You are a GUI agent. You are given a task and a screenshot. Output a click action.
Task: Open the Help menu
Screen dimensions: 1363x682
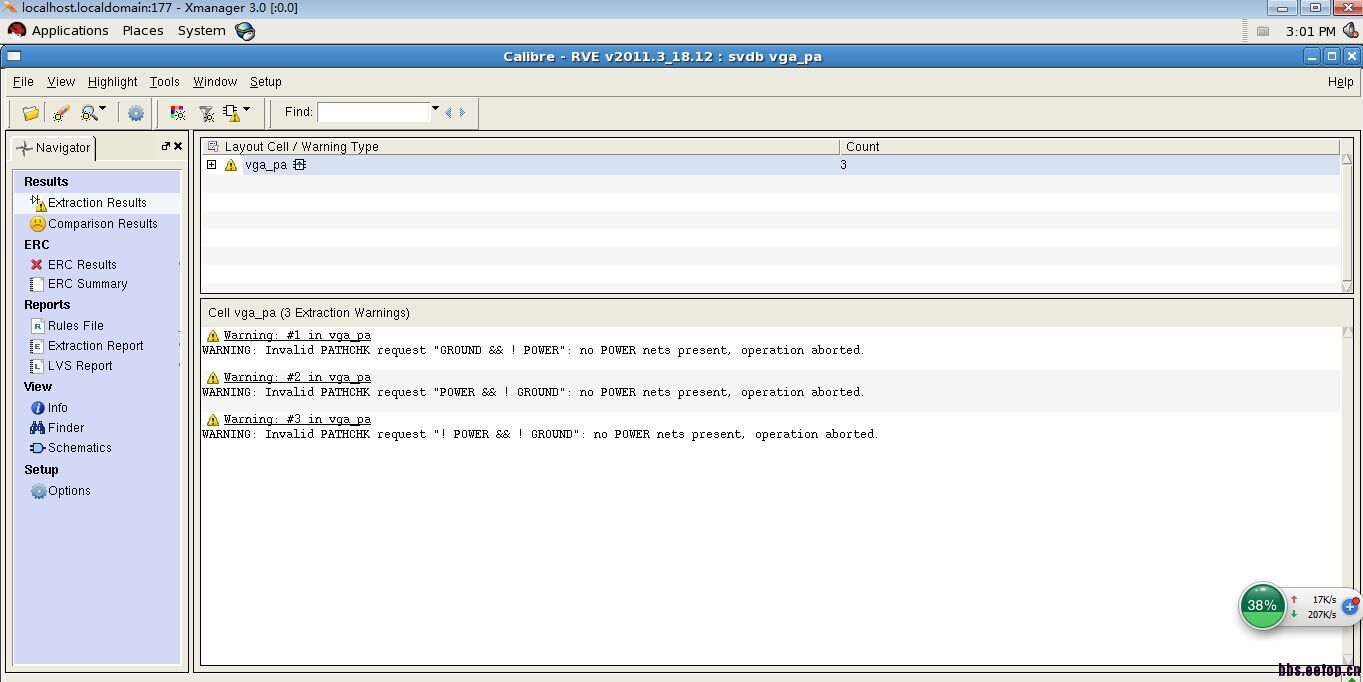pos(1340,82)
